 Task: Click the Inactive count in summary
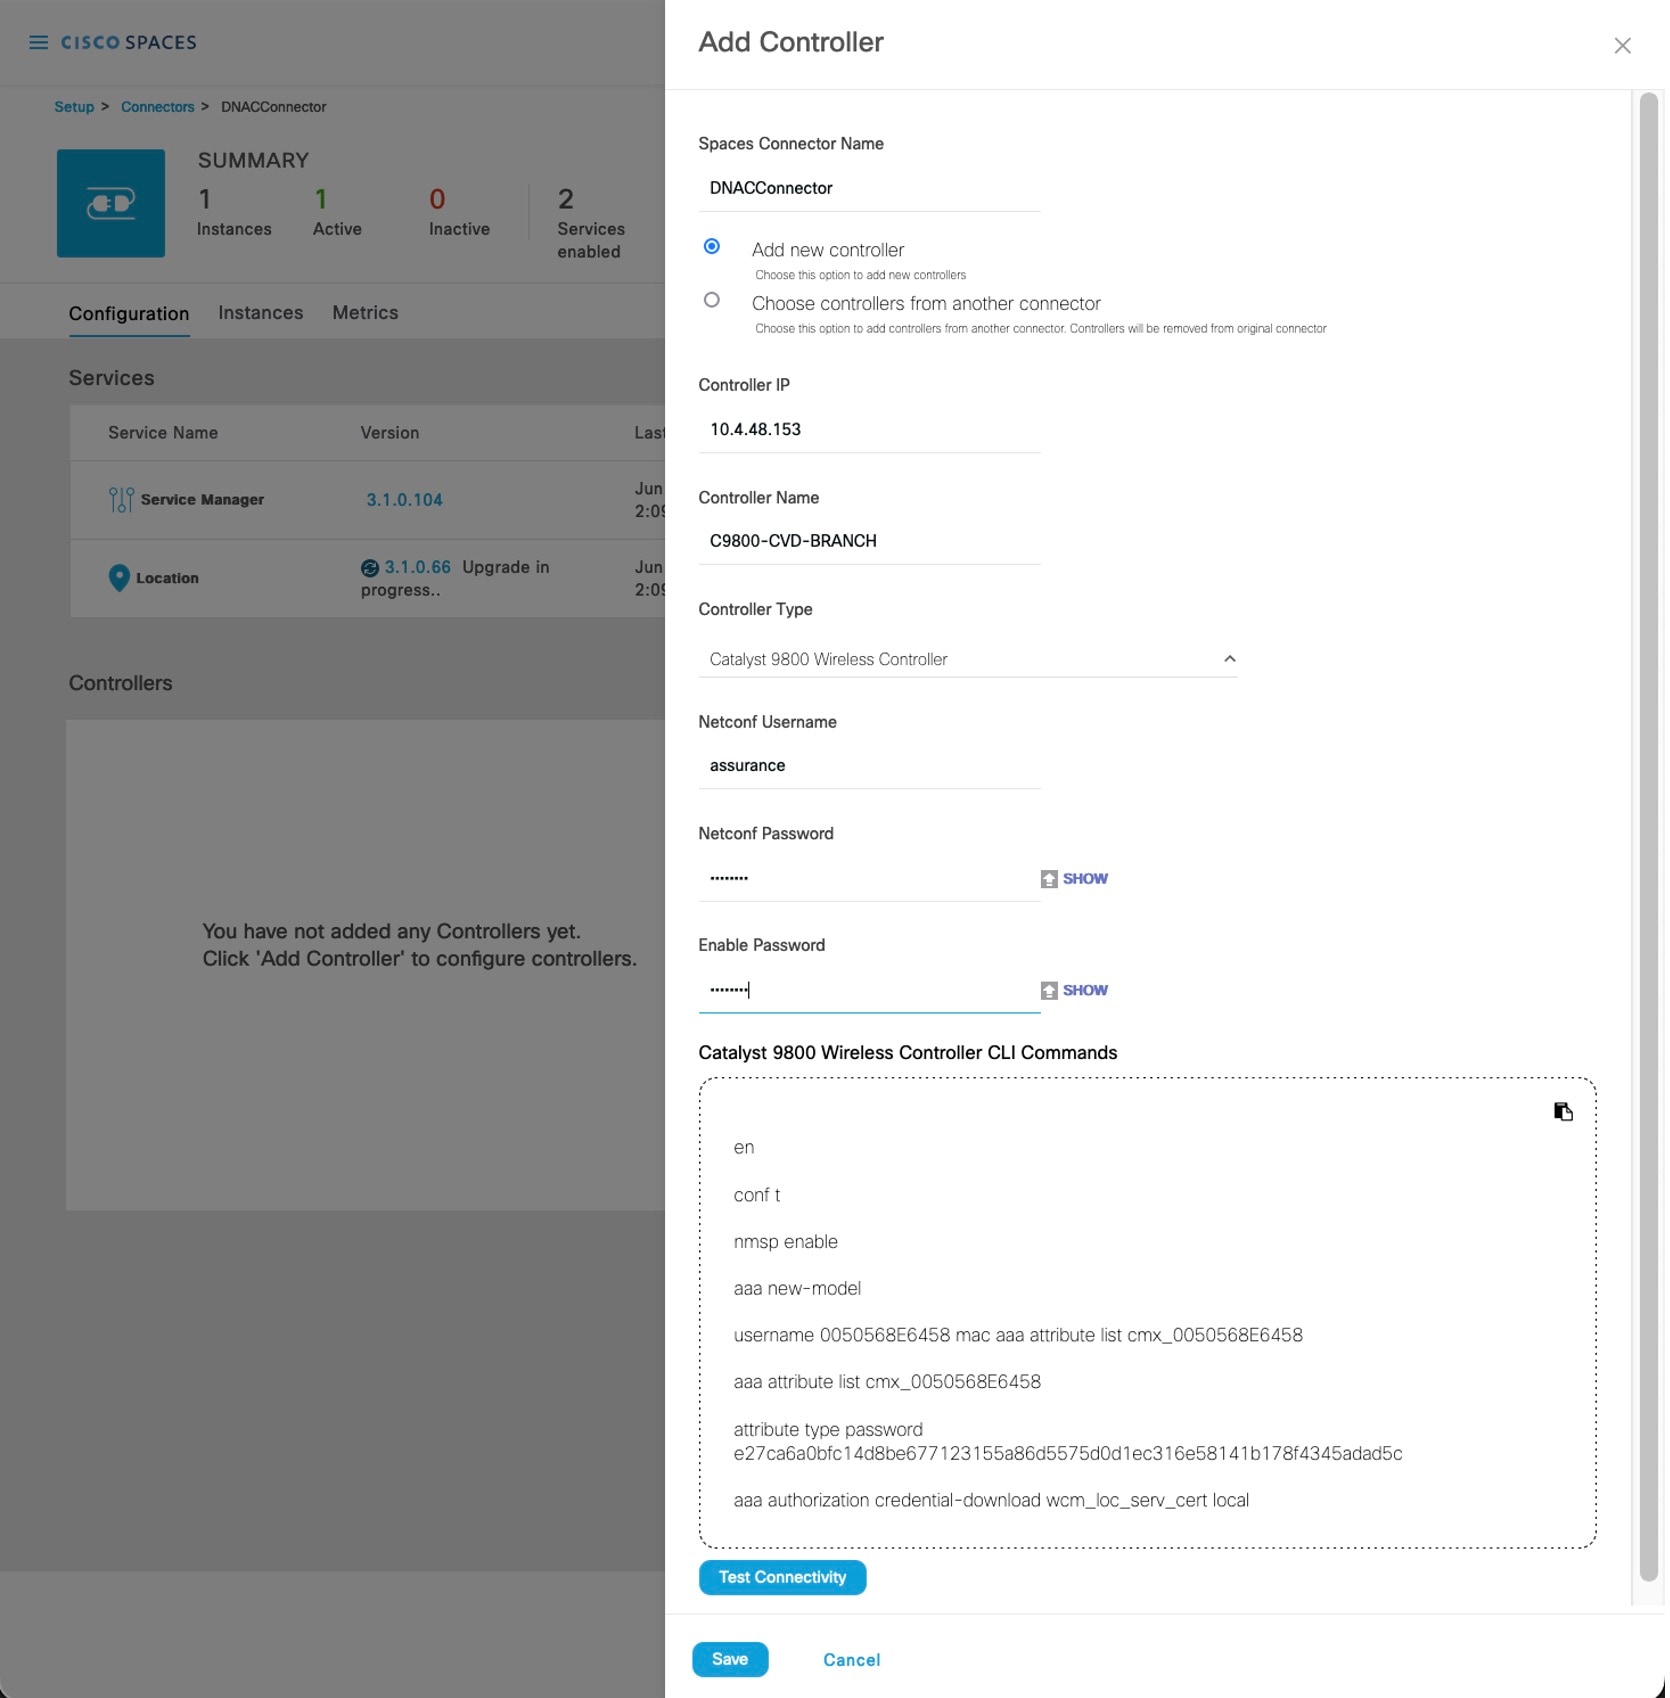pyautogui.click(x=437, y=199)
